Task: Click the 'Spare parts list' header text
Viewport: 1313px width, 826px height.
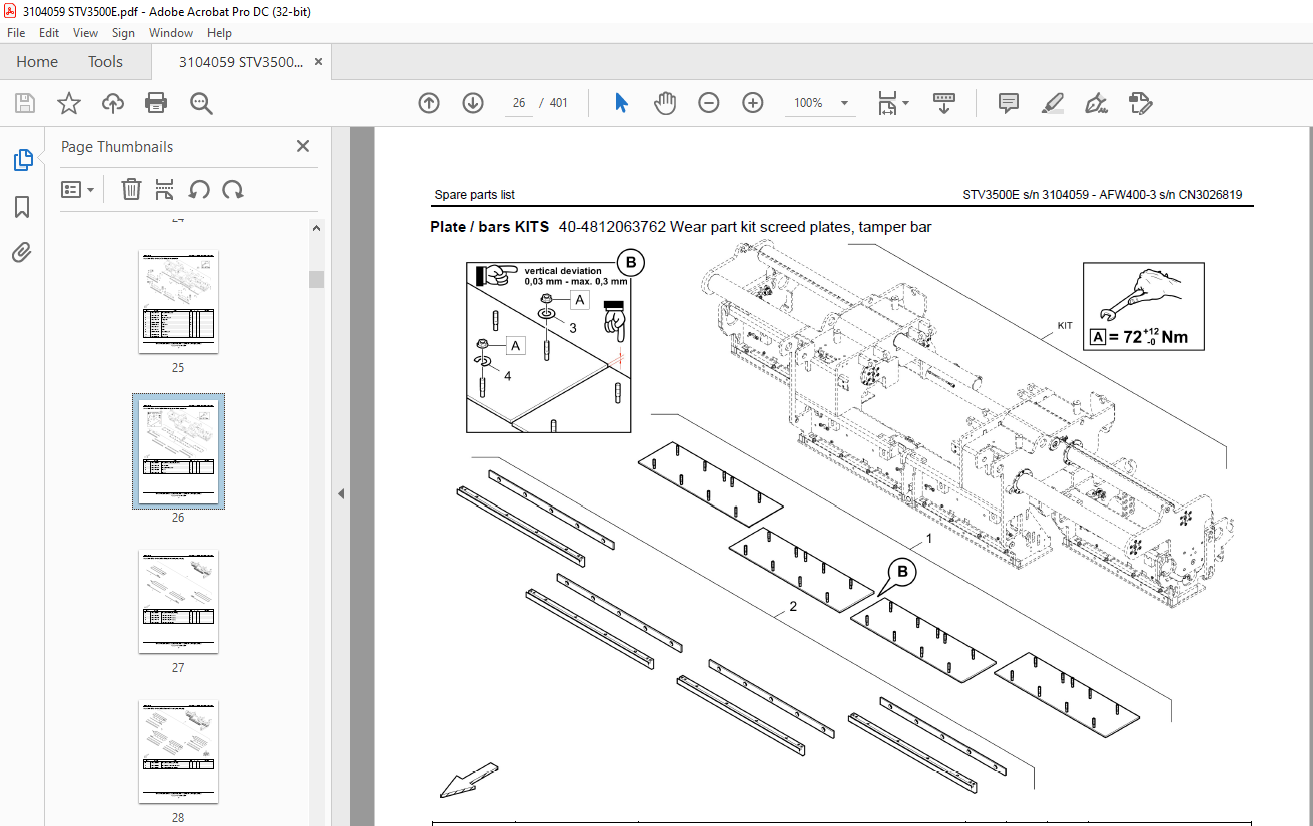Action: pyautogui.click(x=474, y=195)
